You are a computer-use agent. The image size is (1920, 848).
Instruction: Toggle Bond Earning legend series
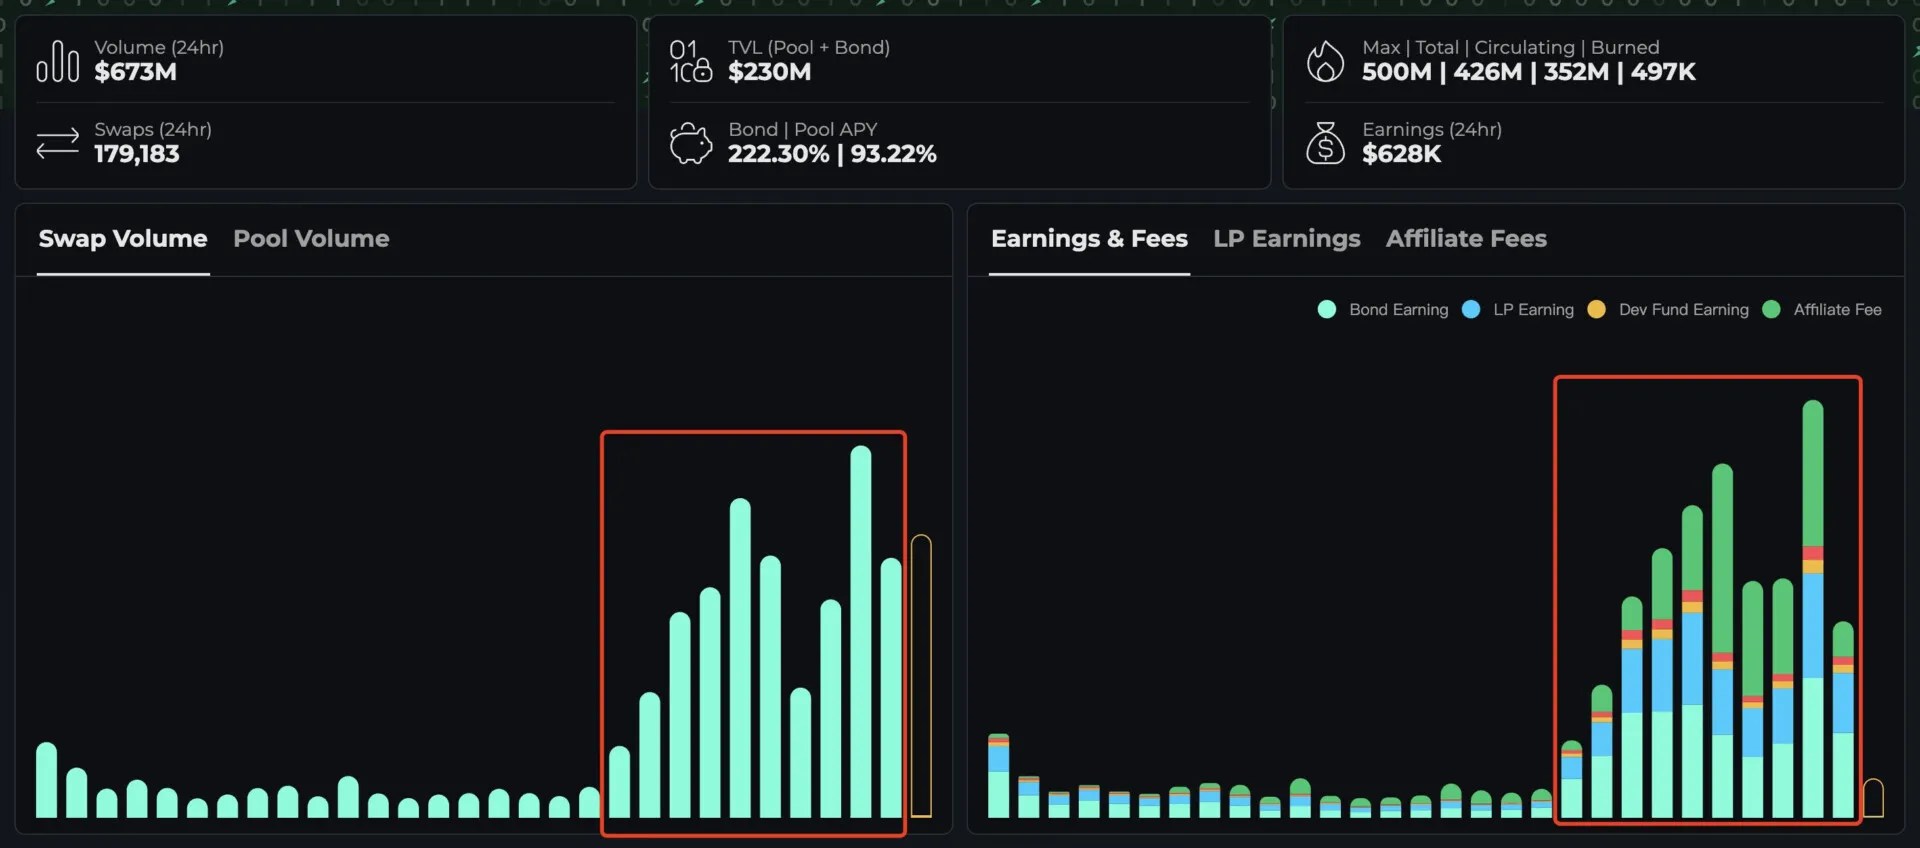coord(1398,310)
